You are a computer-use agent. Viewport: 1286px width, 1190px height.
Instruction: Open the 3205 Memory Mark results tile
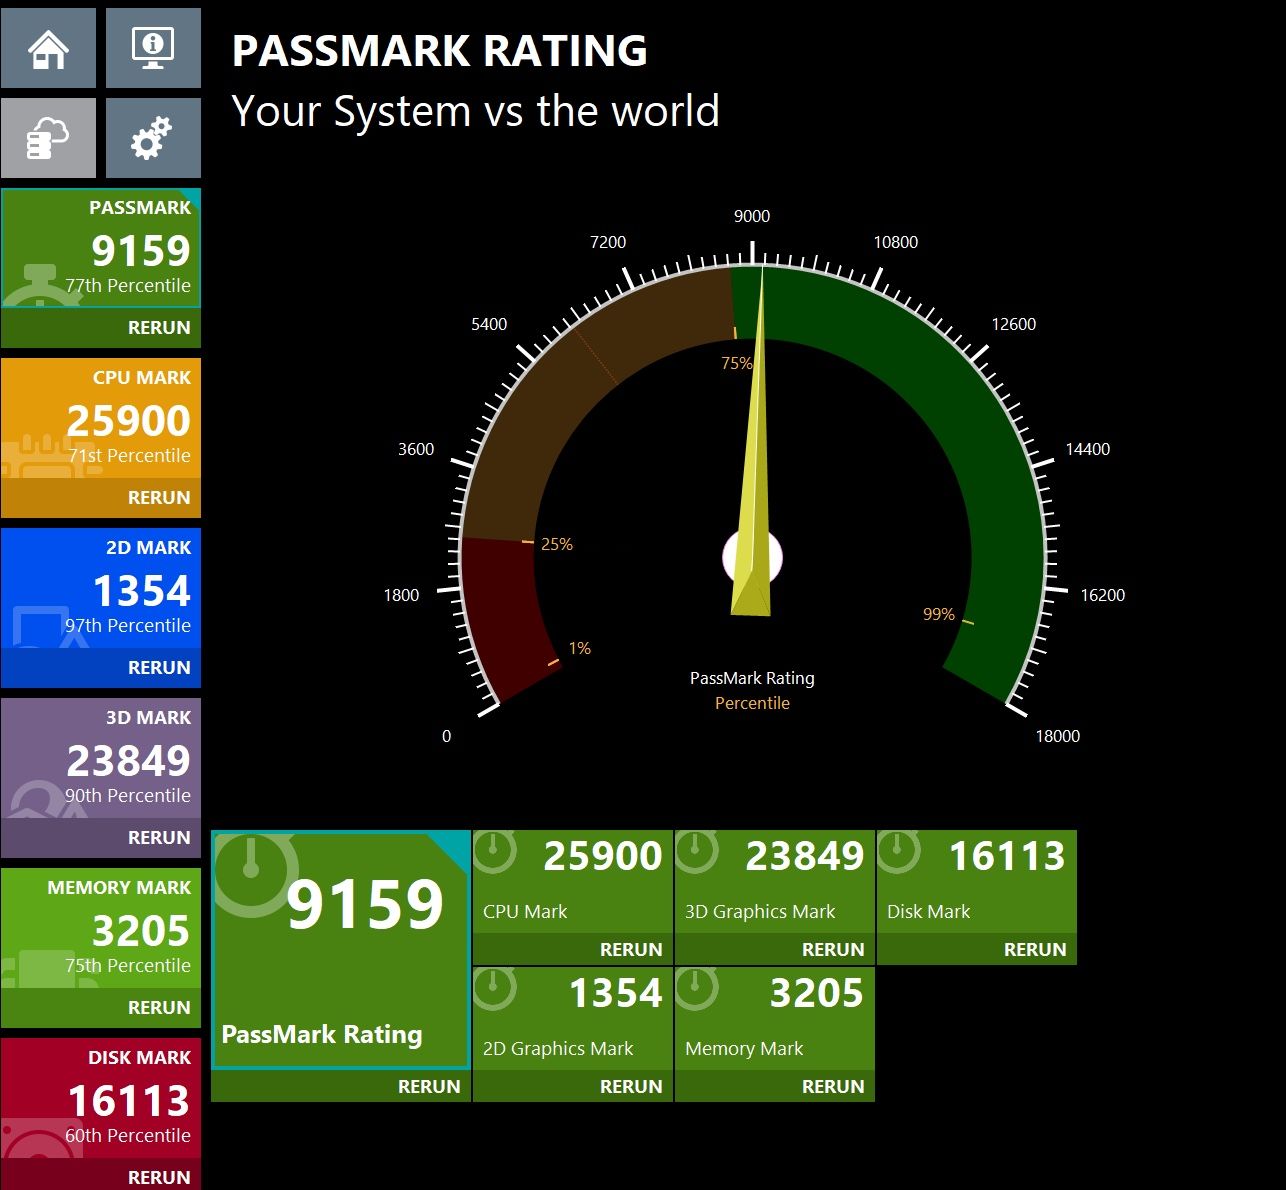(775, 1019)
